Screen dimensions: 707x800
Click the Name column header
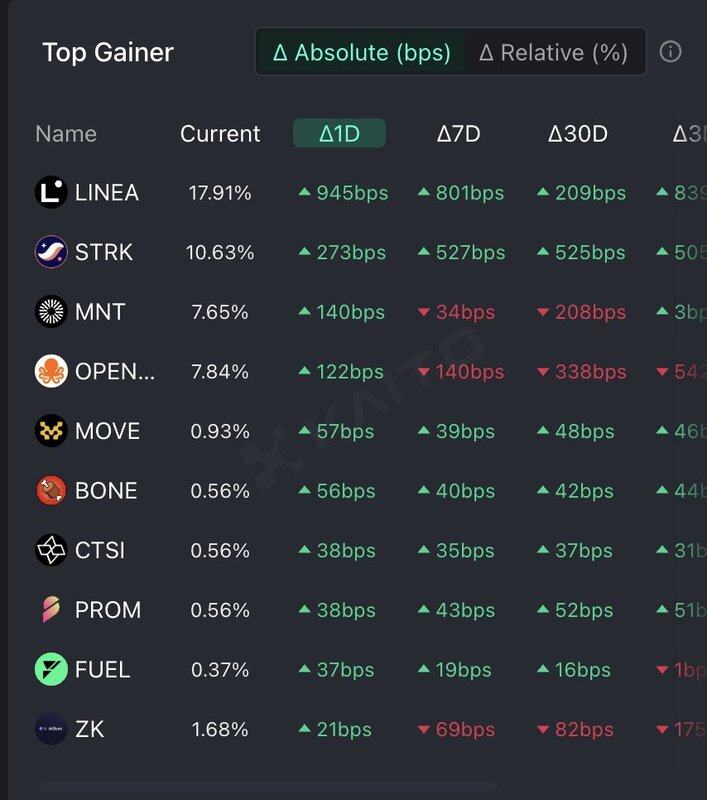[x=66, y=134]
